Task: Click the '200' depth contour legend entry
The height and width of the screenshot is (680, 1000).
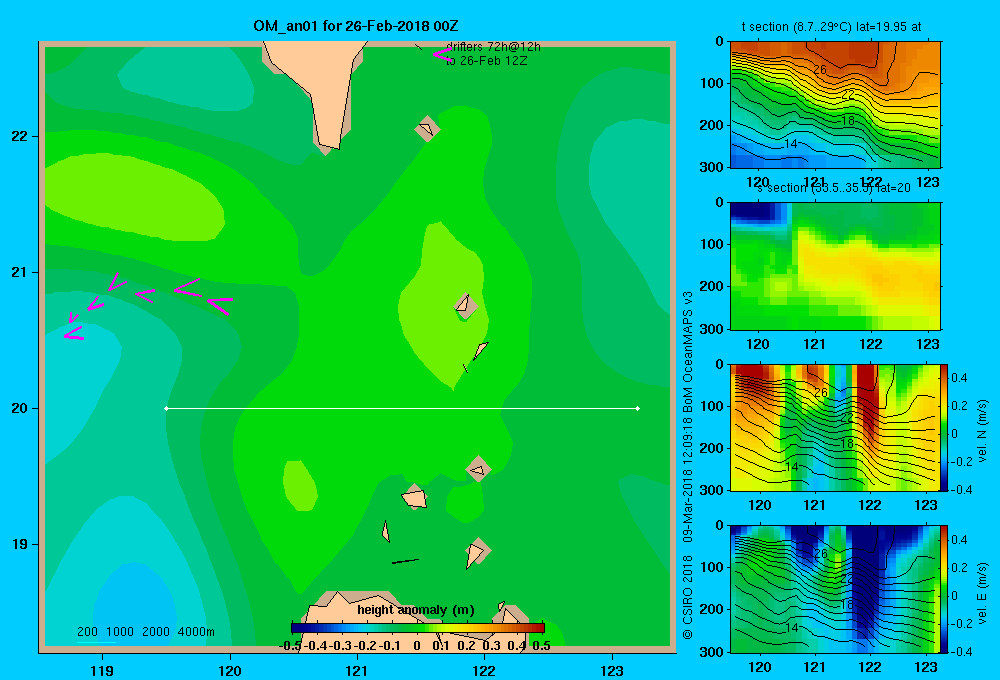Action: coord(87,632)
